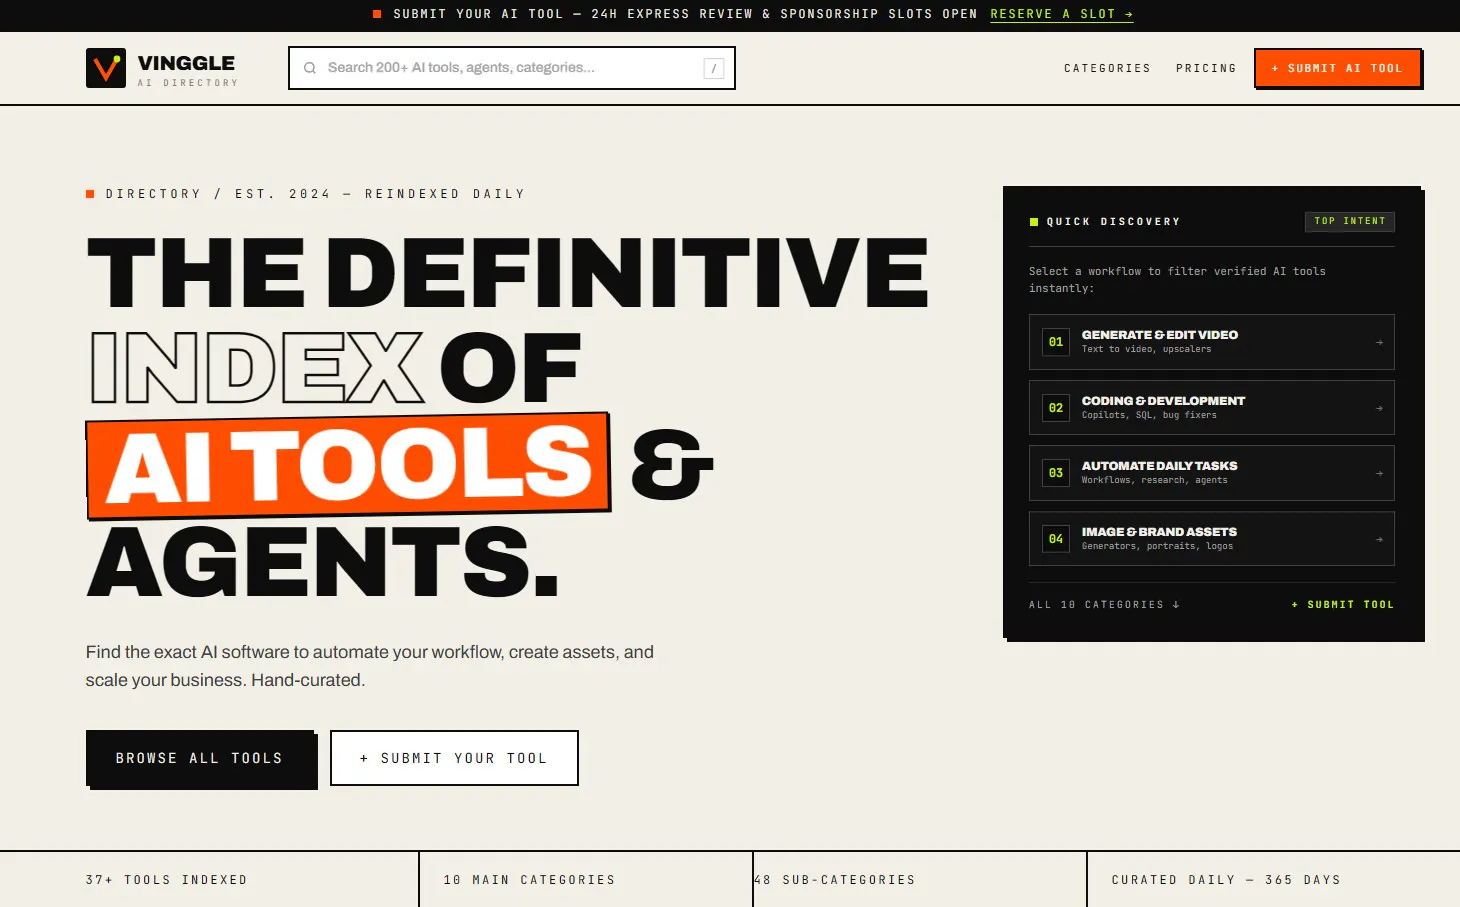Screen dimensions: 1460x907
Task: Click arrow on Generate & Edit Video row
Action: click(x=1379, y=342)
